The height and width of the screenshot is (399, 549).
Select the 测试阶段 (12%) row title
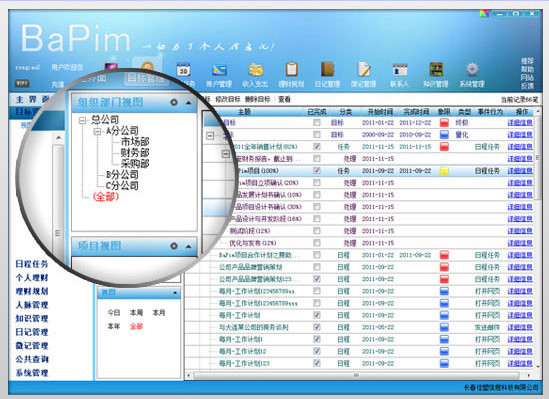[250, 231]
